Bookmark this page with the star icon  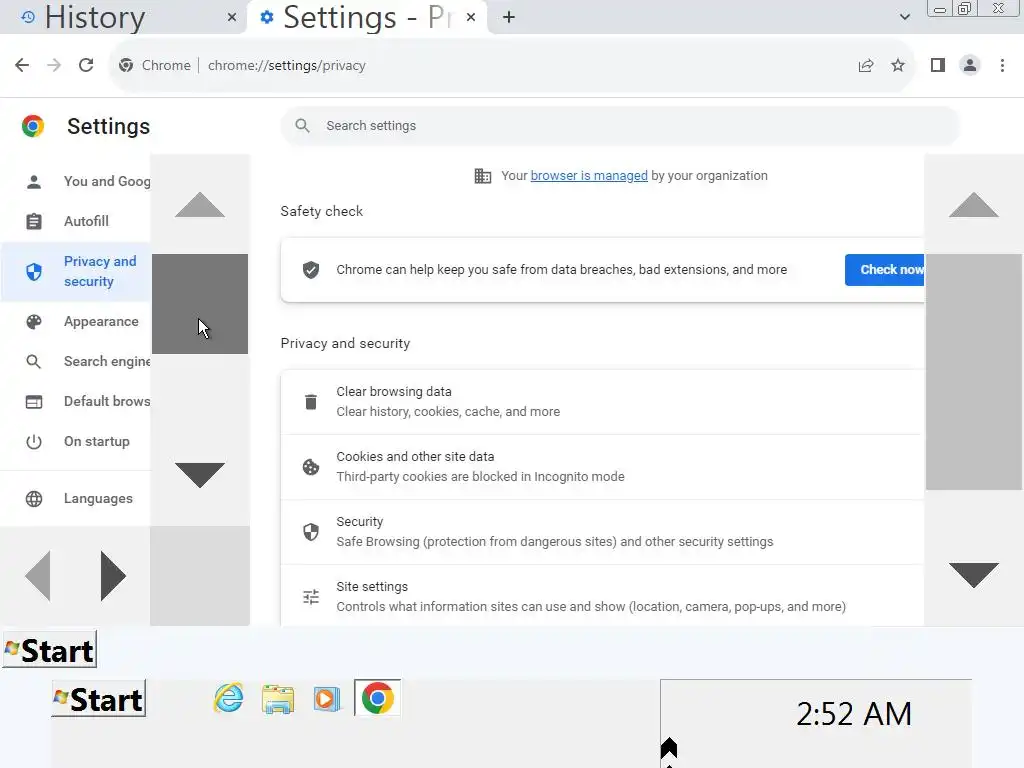pyautogui.click(x=898, y=65)
